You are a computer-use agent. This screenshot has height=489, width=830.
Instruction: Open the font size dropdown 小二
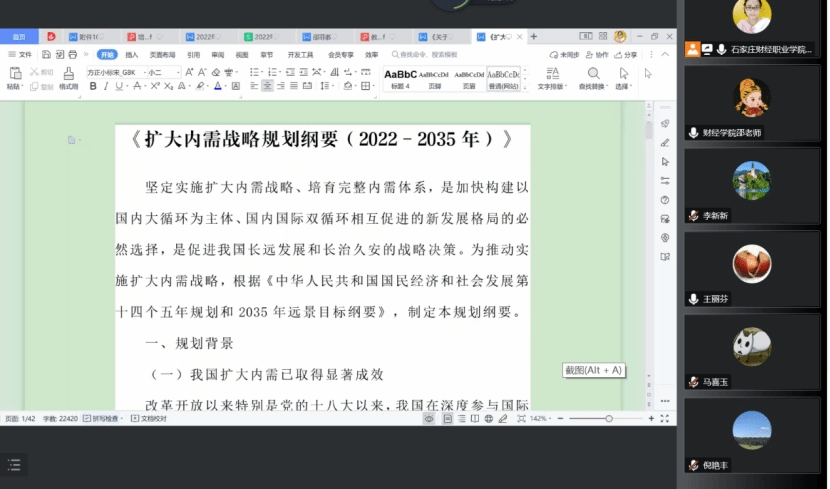coord(178,72)
